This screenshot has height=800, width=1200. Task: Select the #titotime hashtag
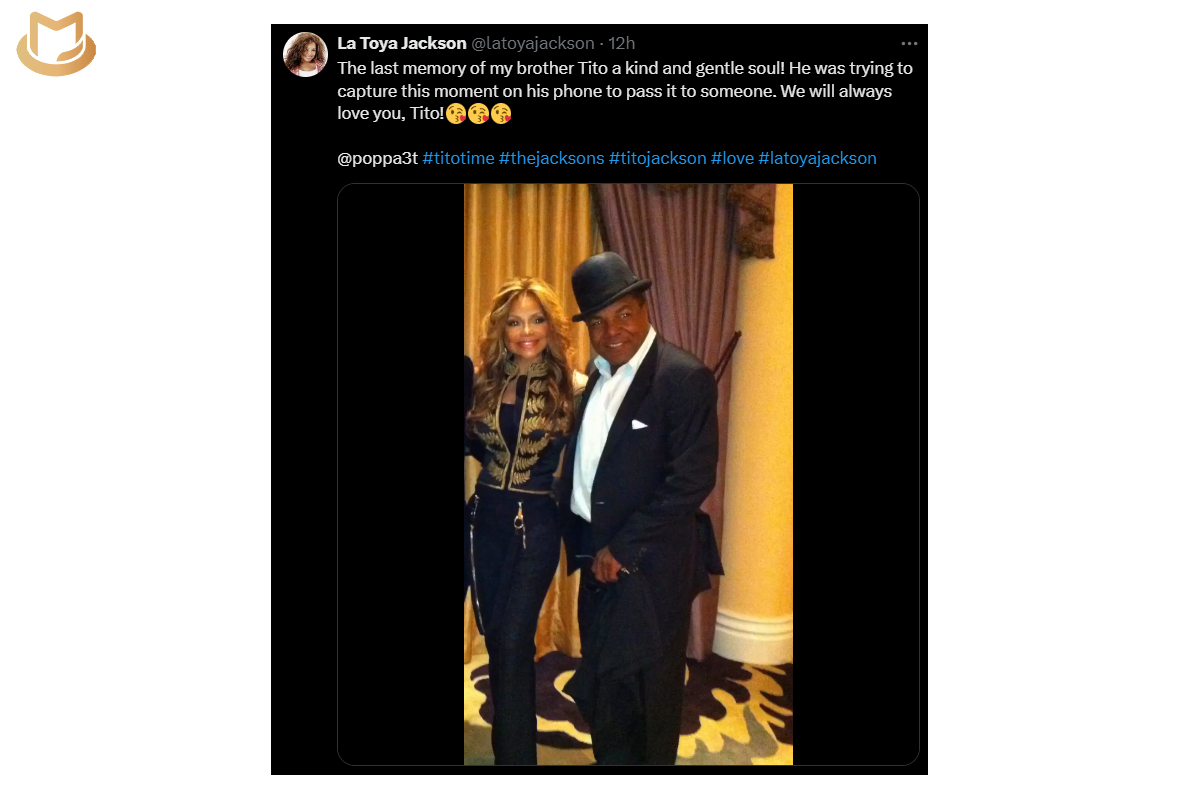click(458, 158)
